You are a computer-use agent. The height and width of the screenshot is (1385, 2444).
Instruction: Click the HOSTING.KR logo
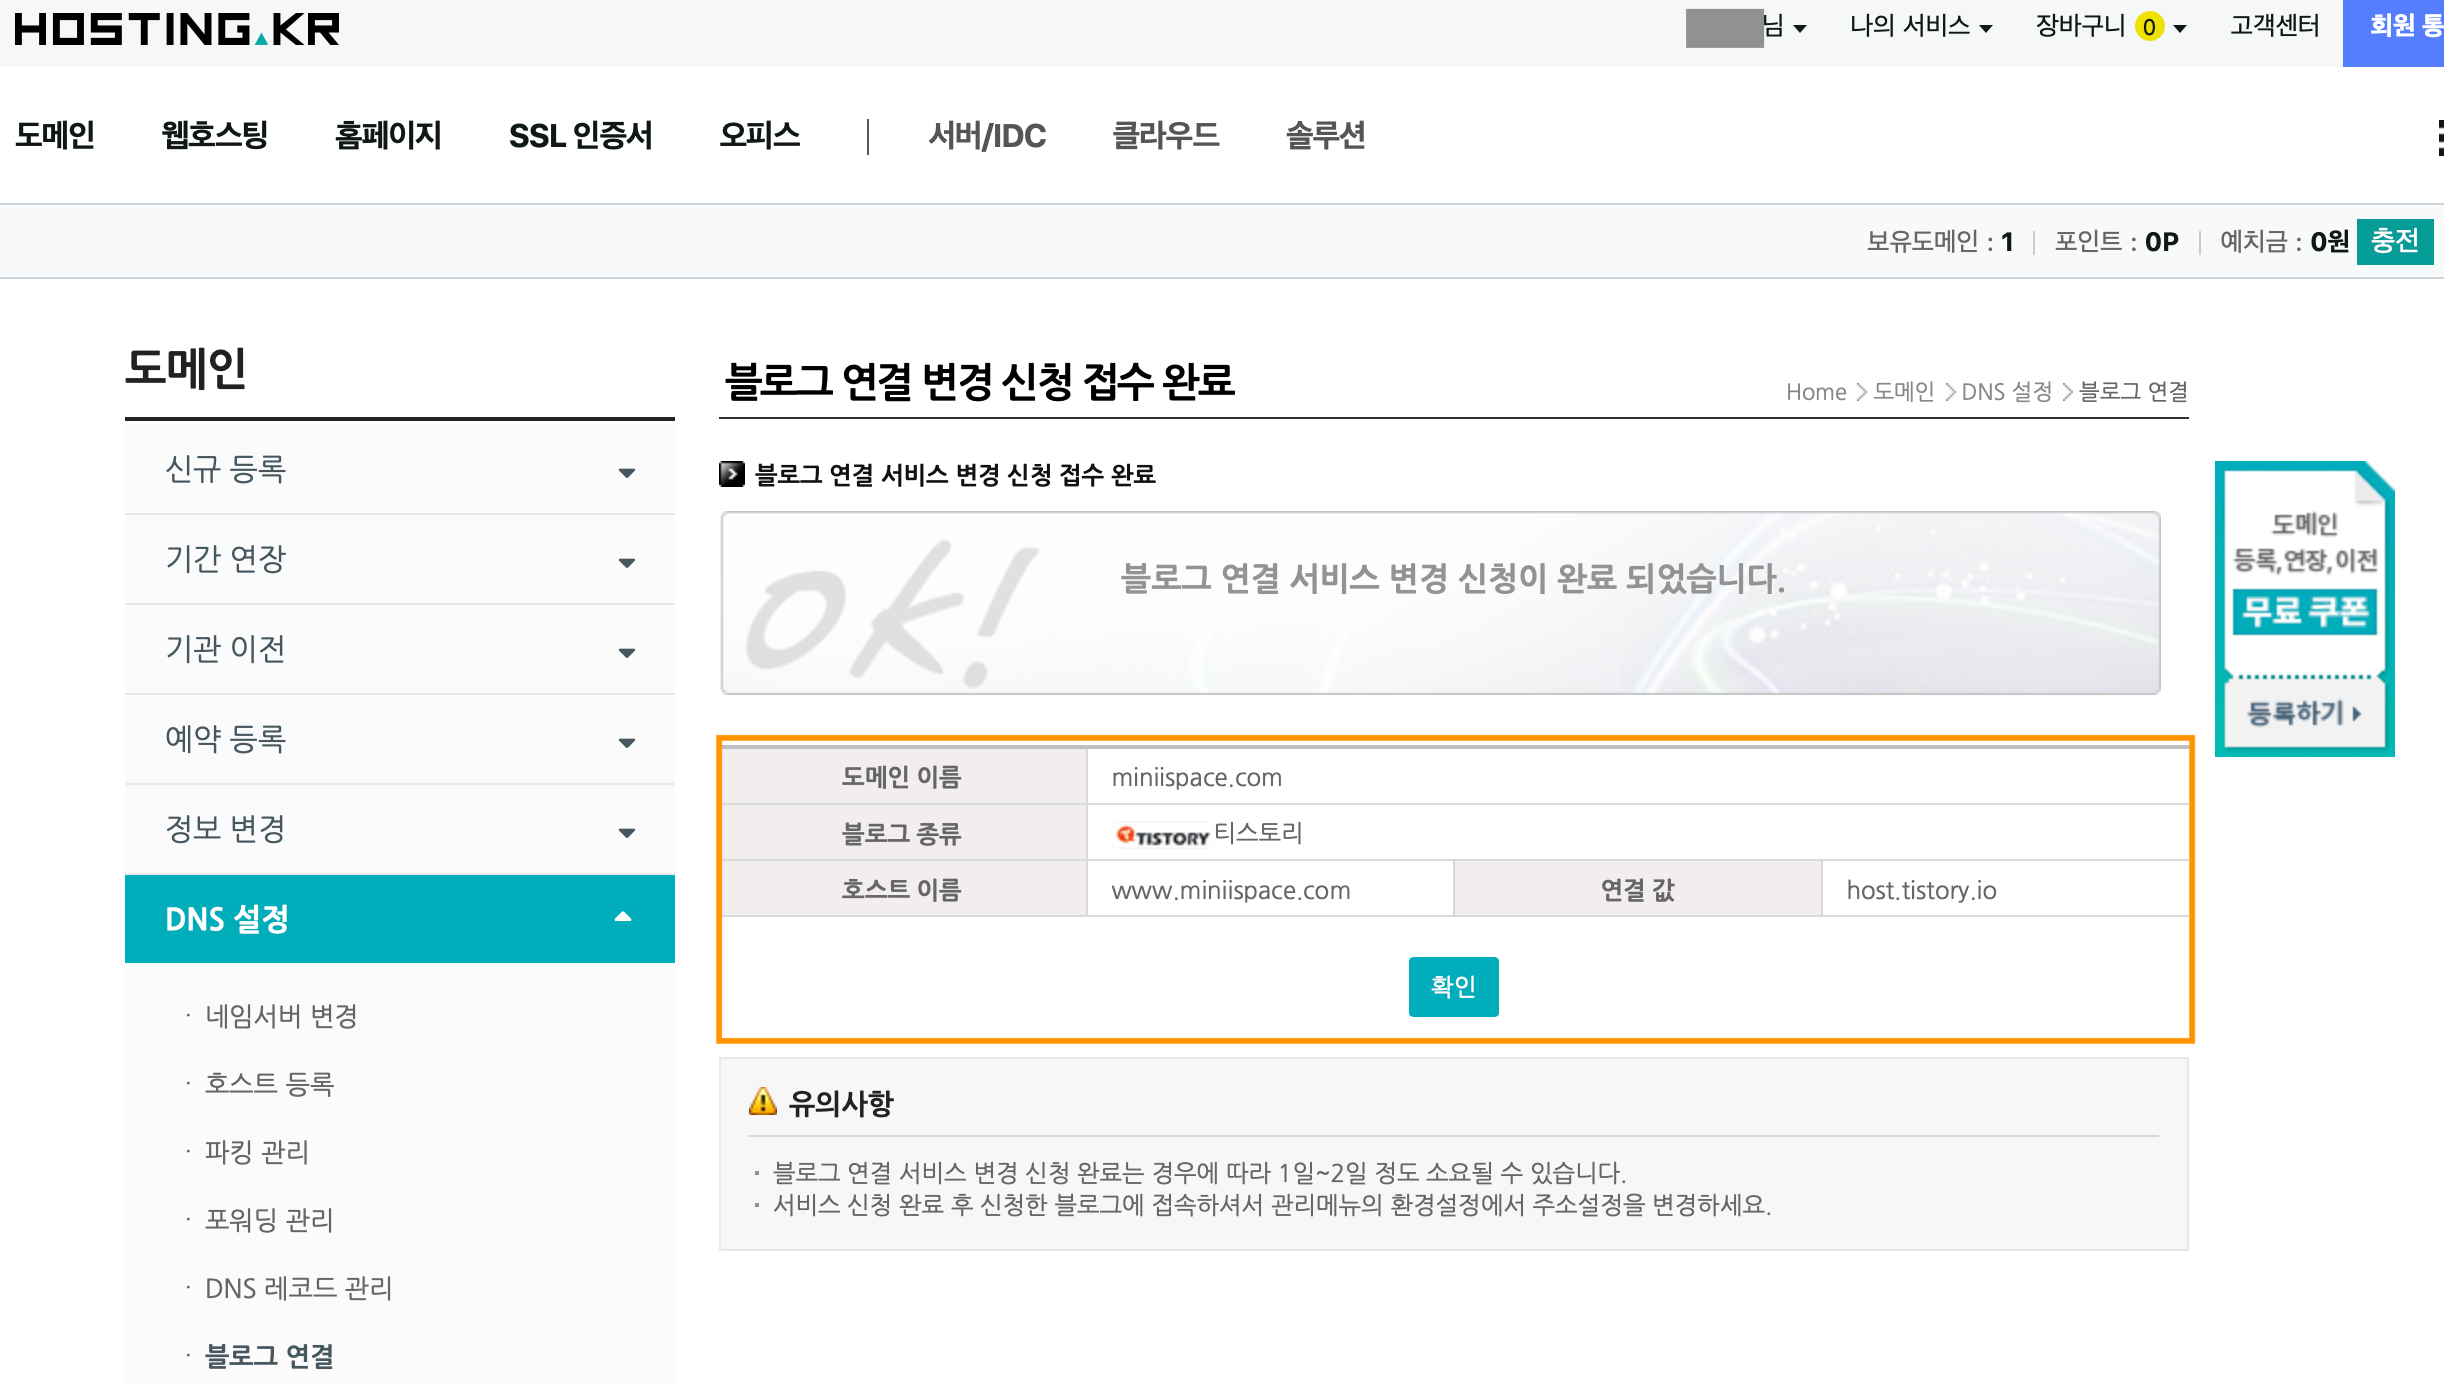[x=177, y=29]
